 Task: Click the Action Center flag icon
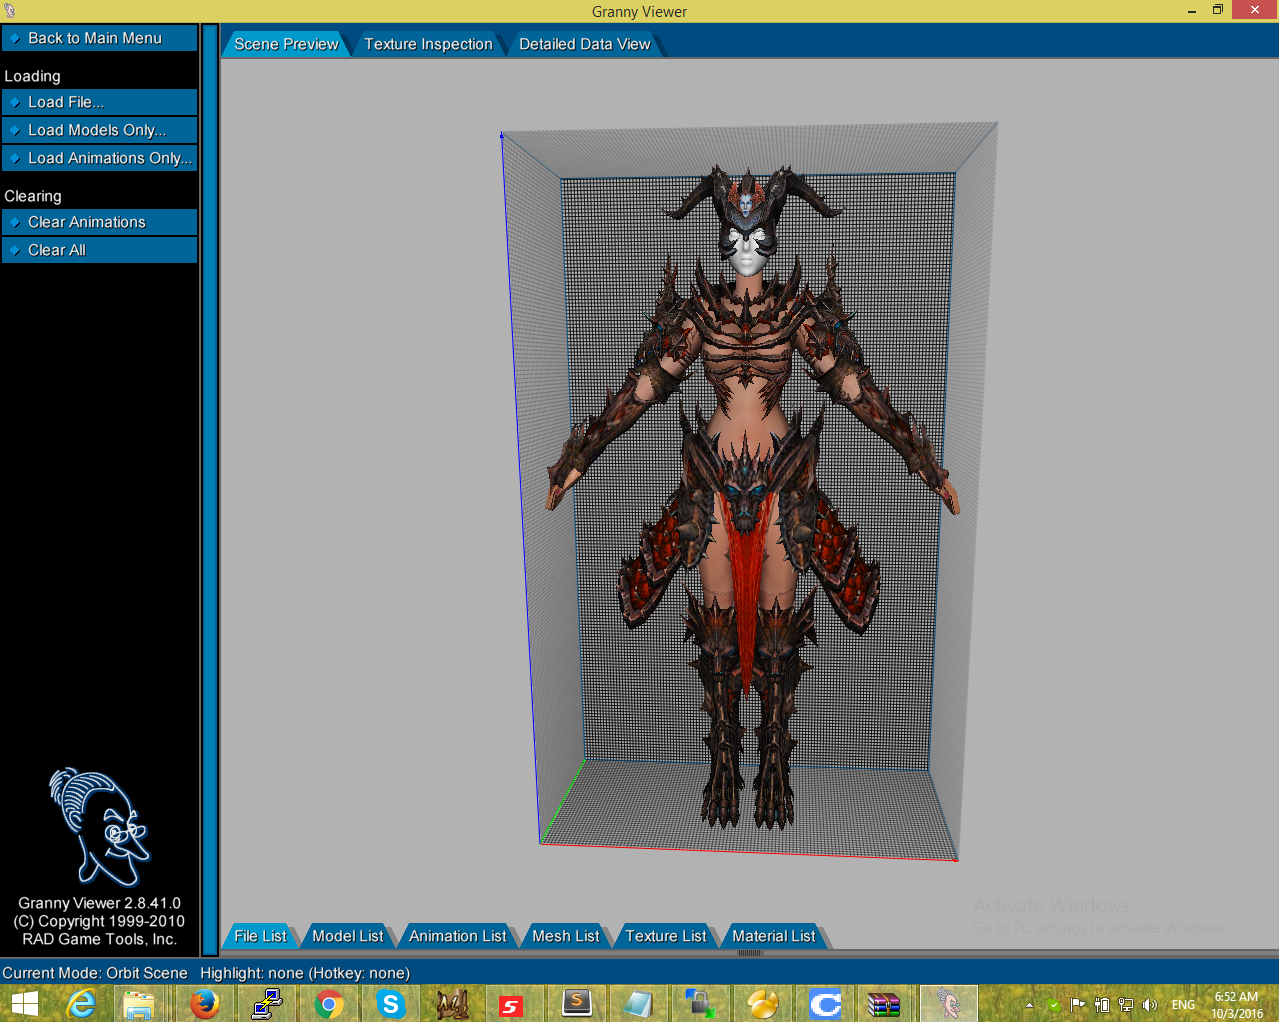[1078, 1005]
